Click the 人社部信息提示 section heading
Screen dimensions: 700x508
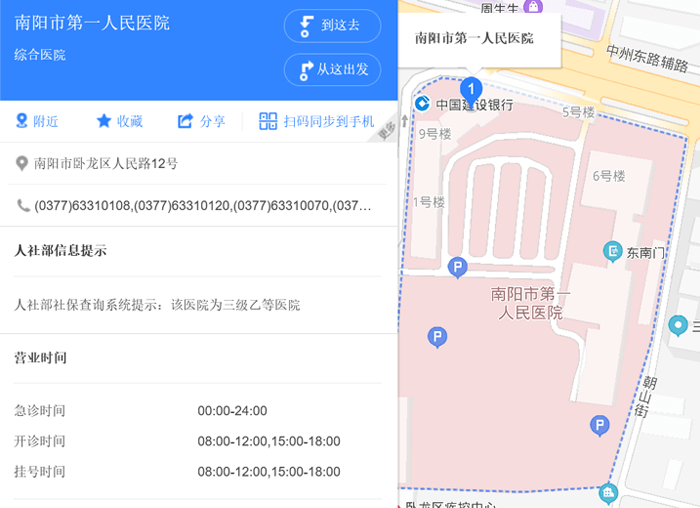point(60,250)
